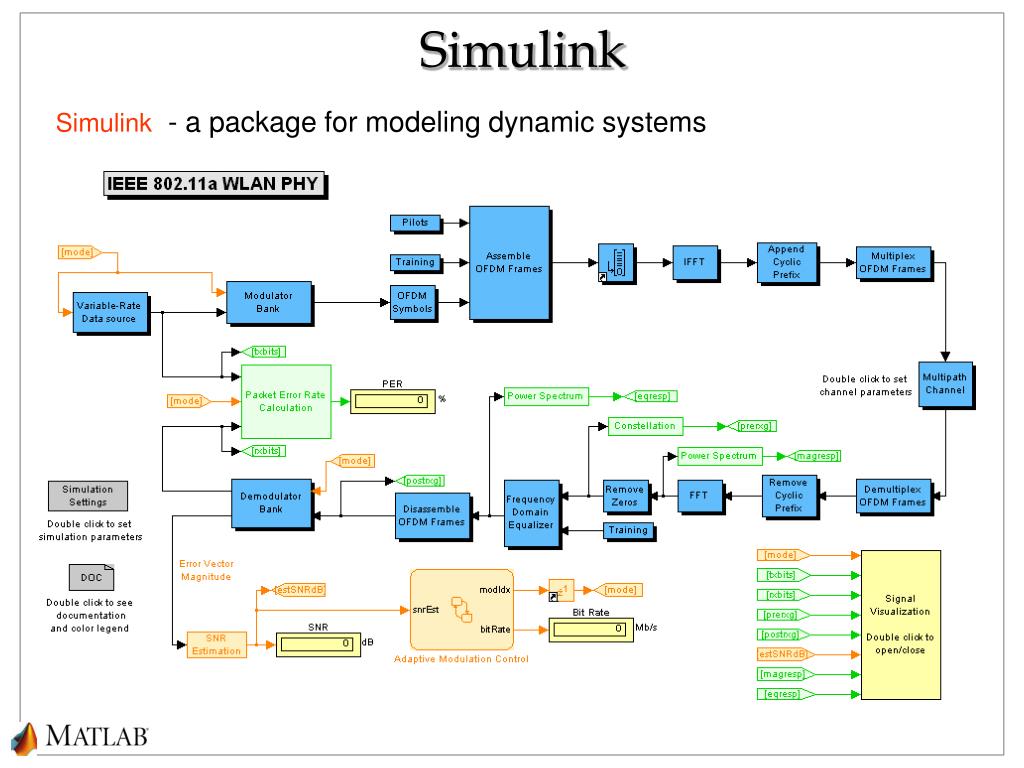
Task: Click [txbits] tag above Packet Error Rate block
Action: 264,352
